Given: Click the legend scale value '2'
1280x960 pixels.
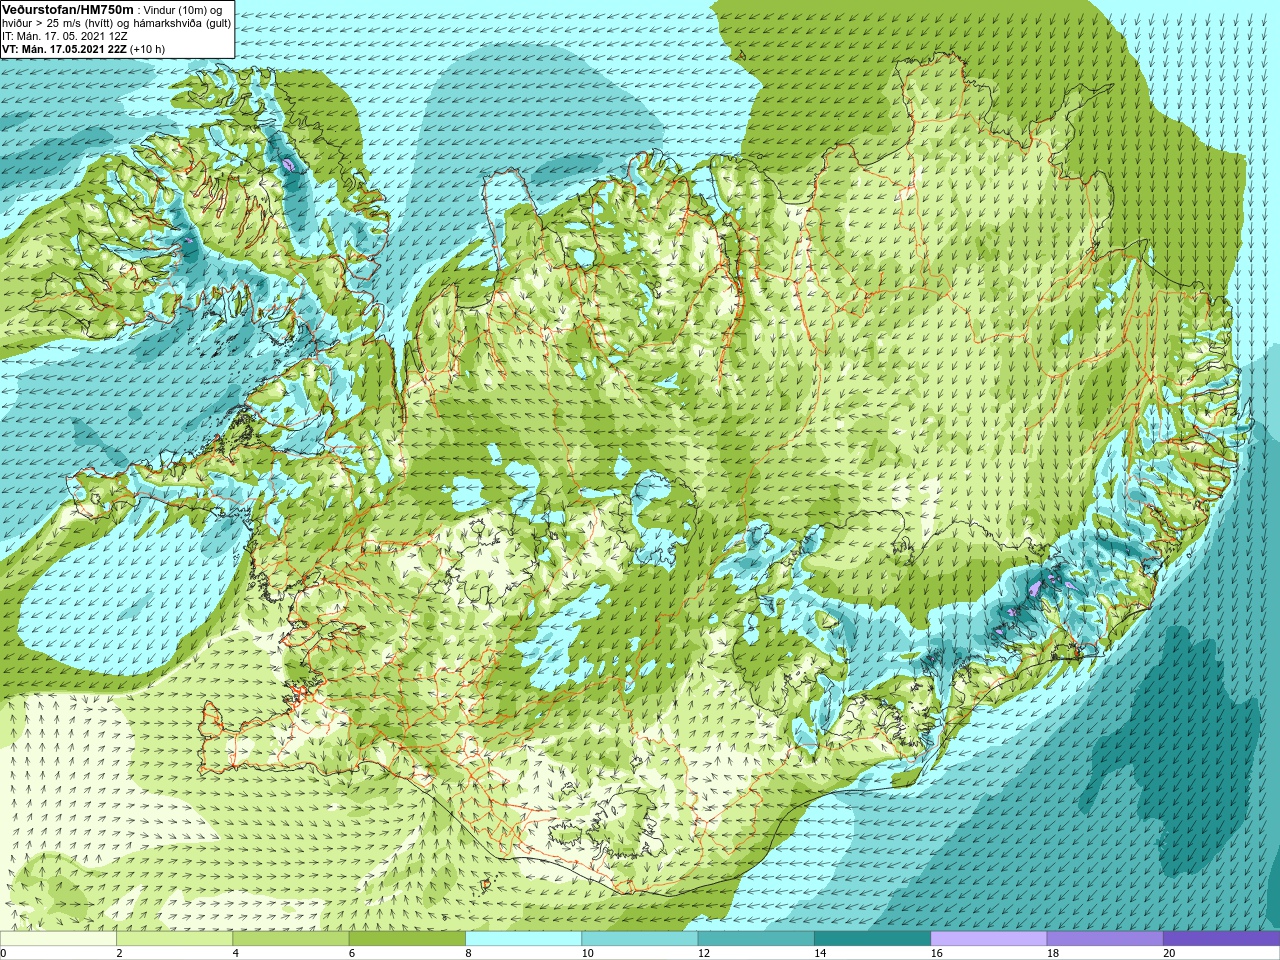Looking at the screenshot, I should coord(119,953).
